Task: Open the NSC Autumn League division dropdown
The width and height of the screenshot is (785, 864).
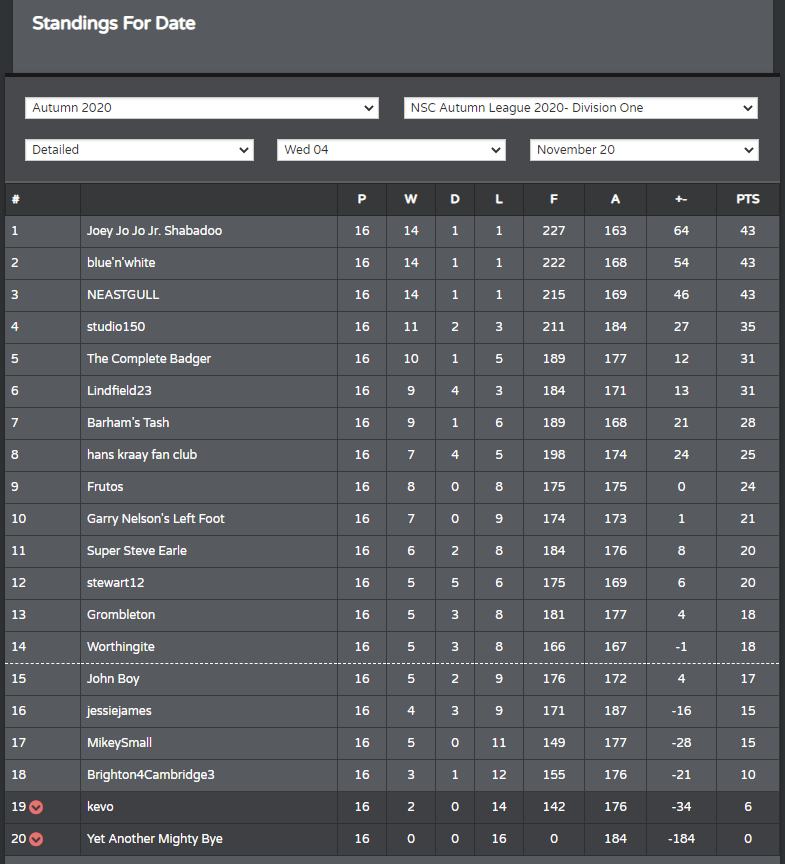Action: pos(581,108)
